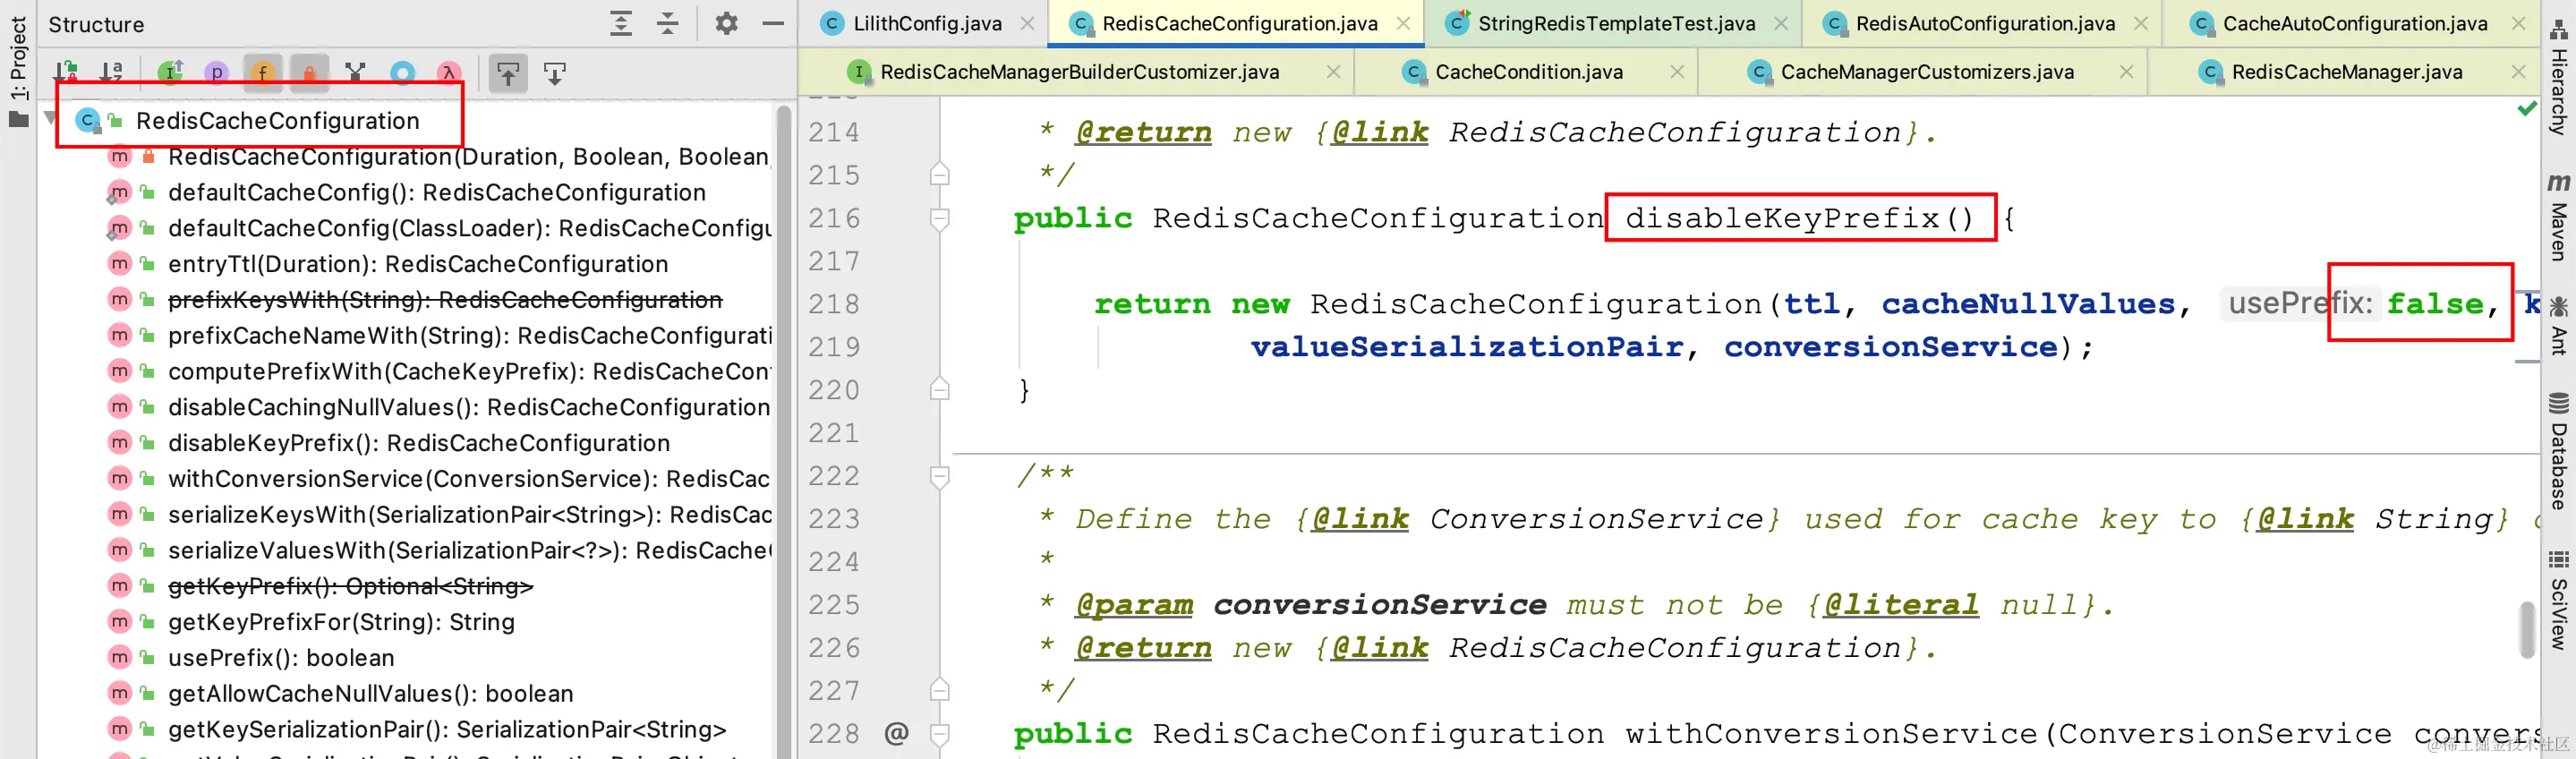The width and height of the screenshot is (2576, 759).
Task: Select entryTtl(Duration) method in Structure
Action: (x=418, y=264)
